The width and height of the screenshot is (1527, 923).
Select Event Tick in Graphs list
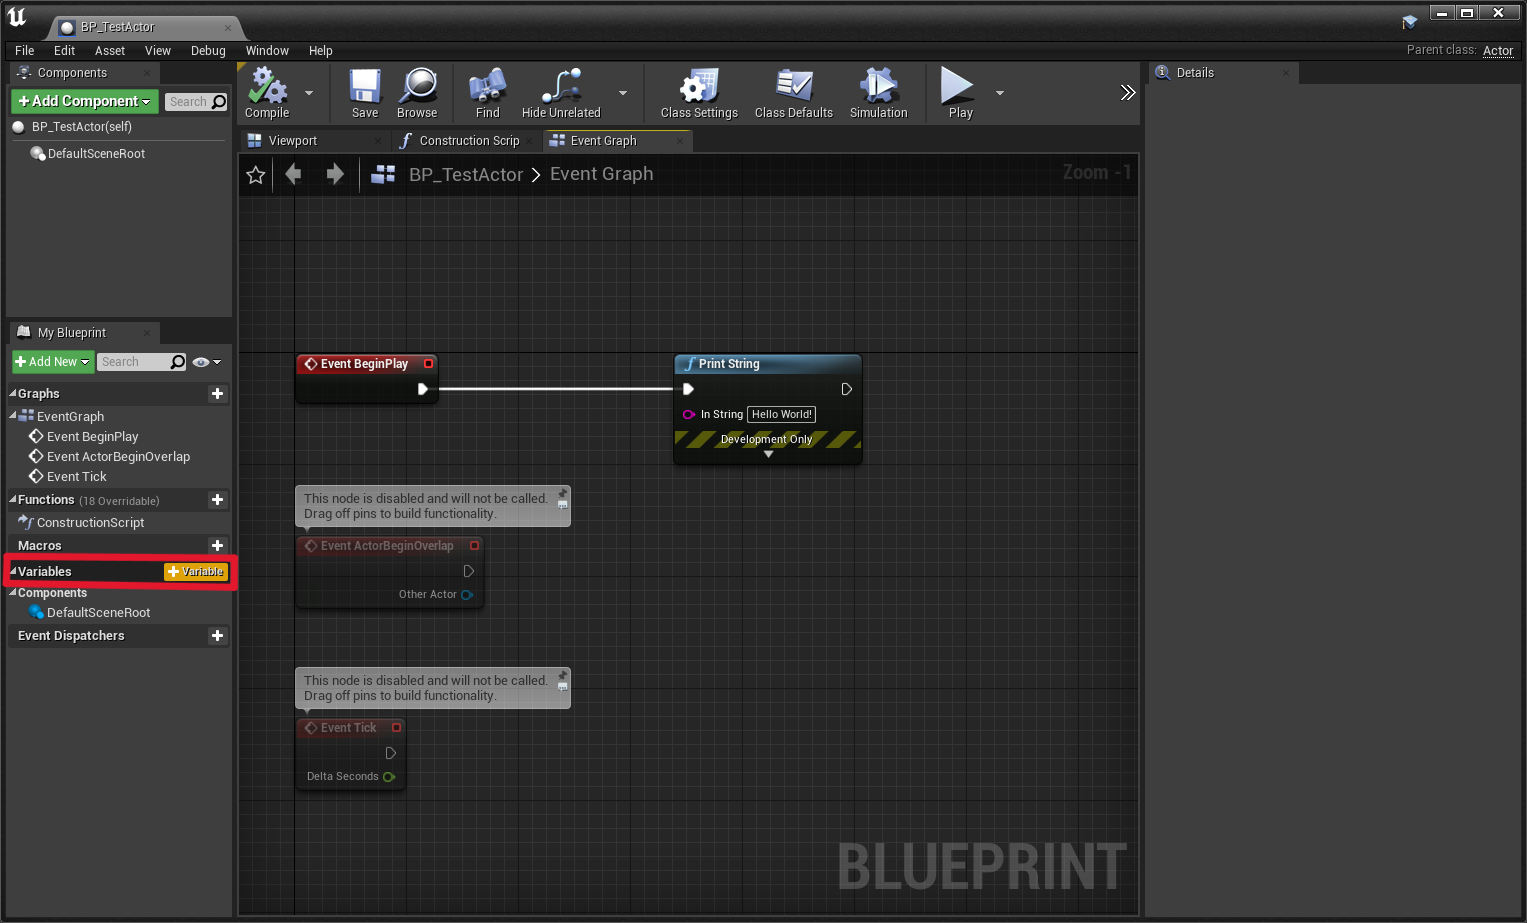pos(76,477)
